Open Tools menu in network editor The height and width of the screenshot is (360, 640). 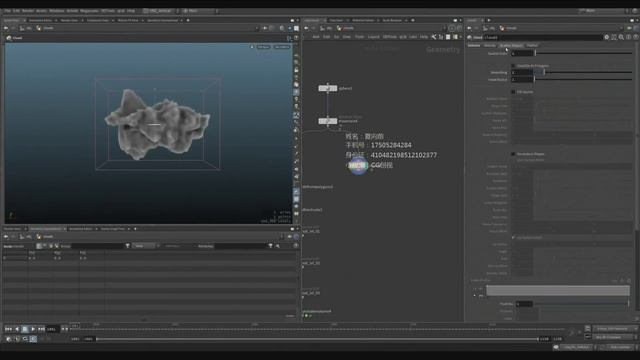tap(359, 37)
